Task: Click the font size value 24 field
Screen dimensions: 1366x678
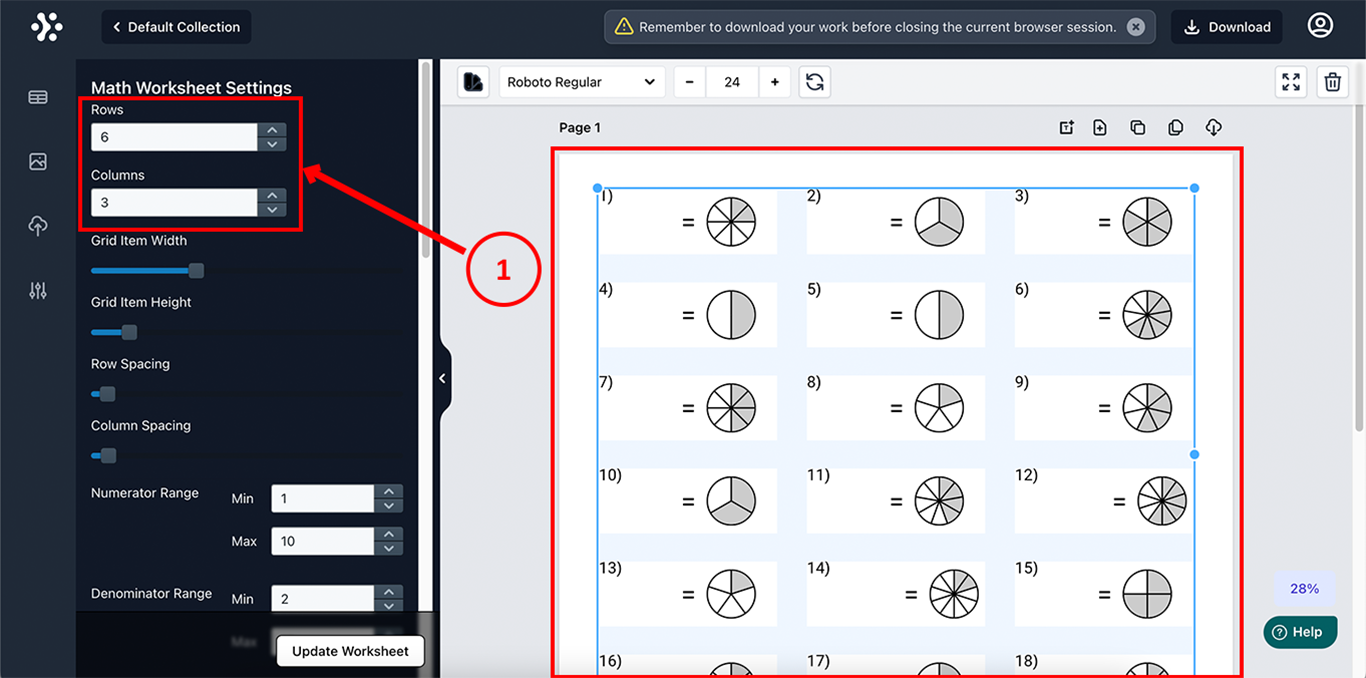Action: [732, 82]
